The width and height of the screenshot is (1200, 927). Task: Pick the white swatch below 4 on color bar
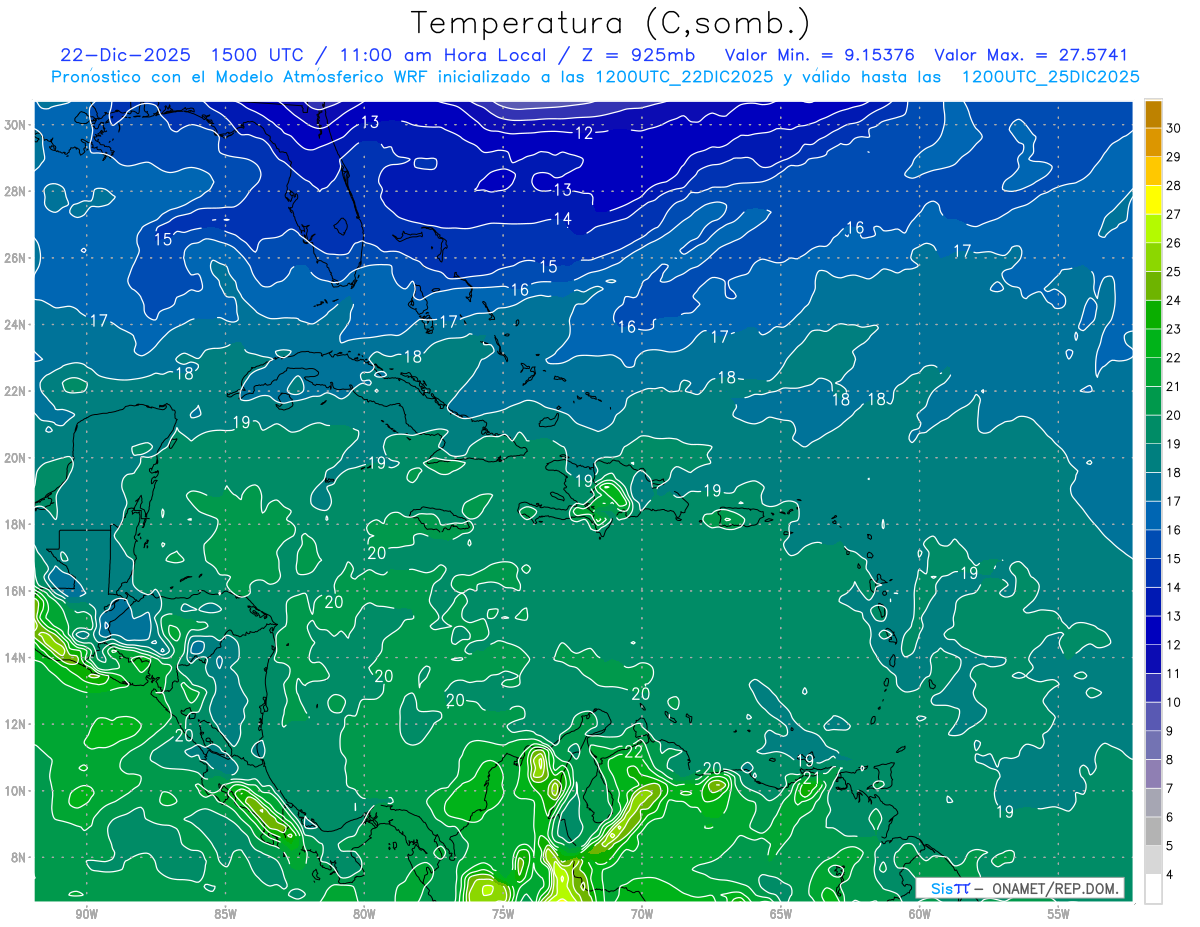(x=1154, y=889)
